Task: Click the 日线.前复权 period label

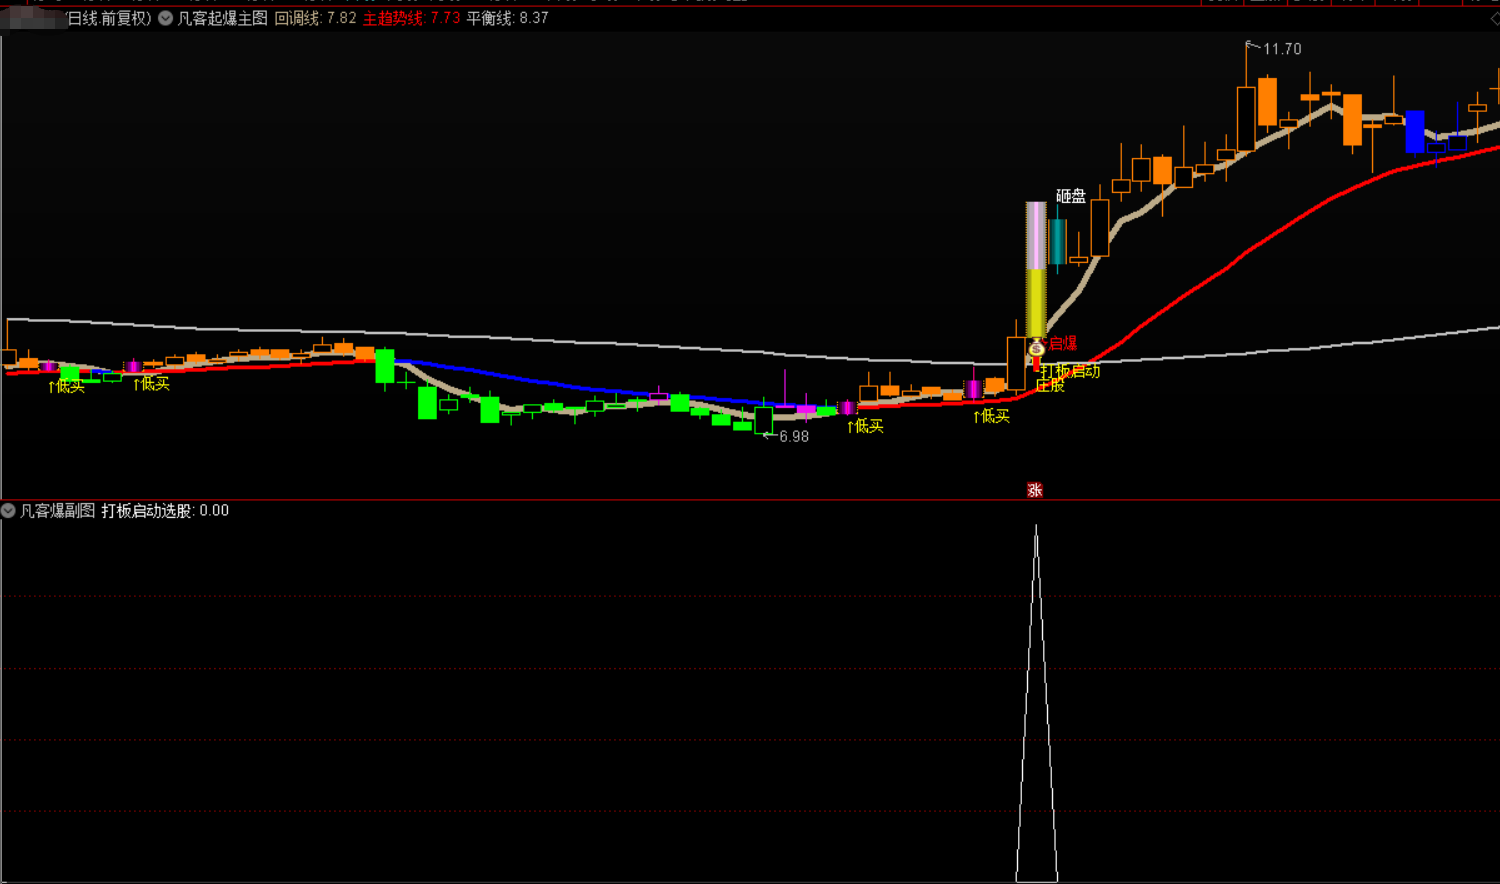Action: click(109, 18)
